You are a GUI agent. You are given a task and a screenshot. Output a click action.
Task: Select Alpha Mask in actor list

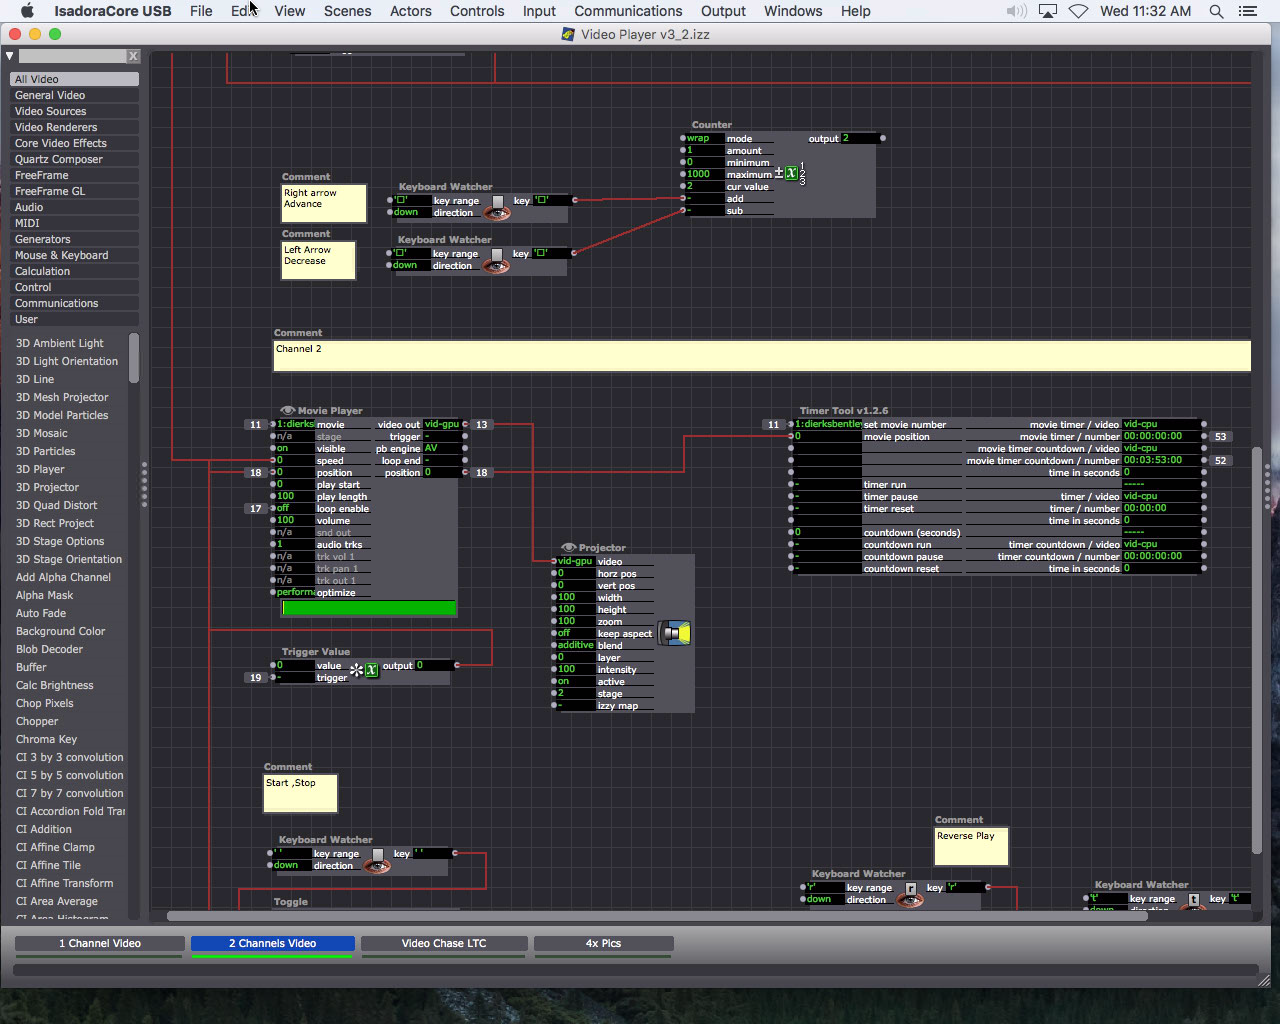(x=44, y=595)
